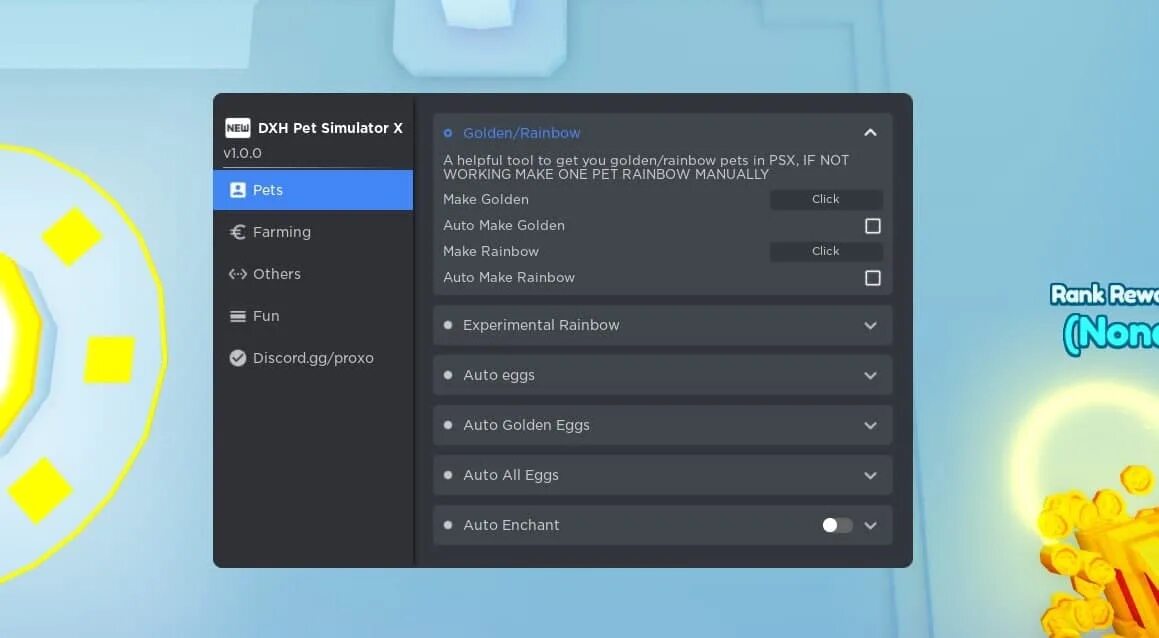The image size is (1159, 638).
Task: Click the Make Golden label text
Action: [x=486, y=200]
